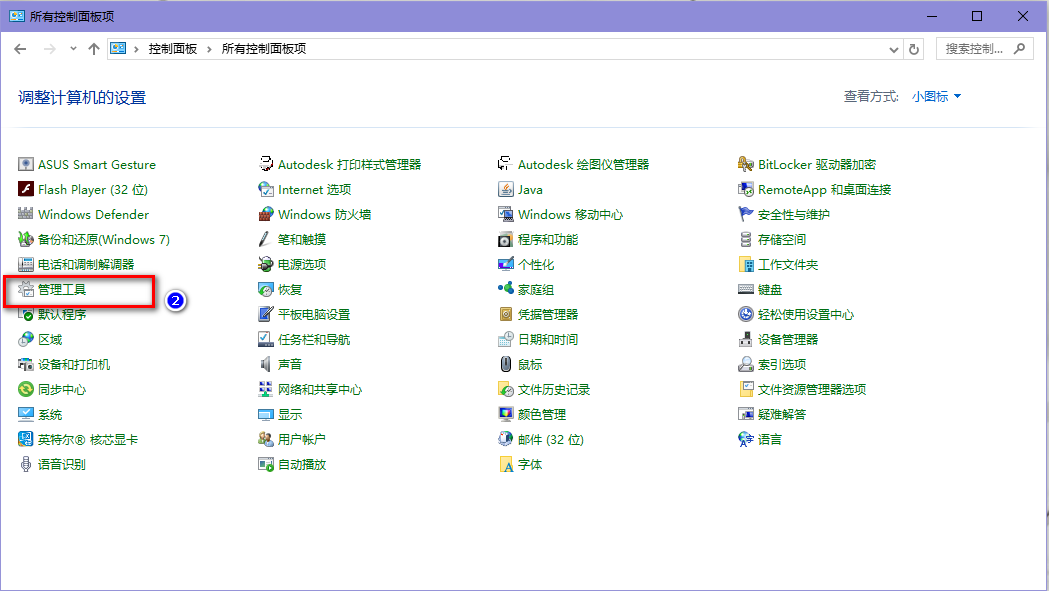This screenshot has width=1049, height=591.
Task: Click the 搜索控制 search box
Action: click(985, 49)
